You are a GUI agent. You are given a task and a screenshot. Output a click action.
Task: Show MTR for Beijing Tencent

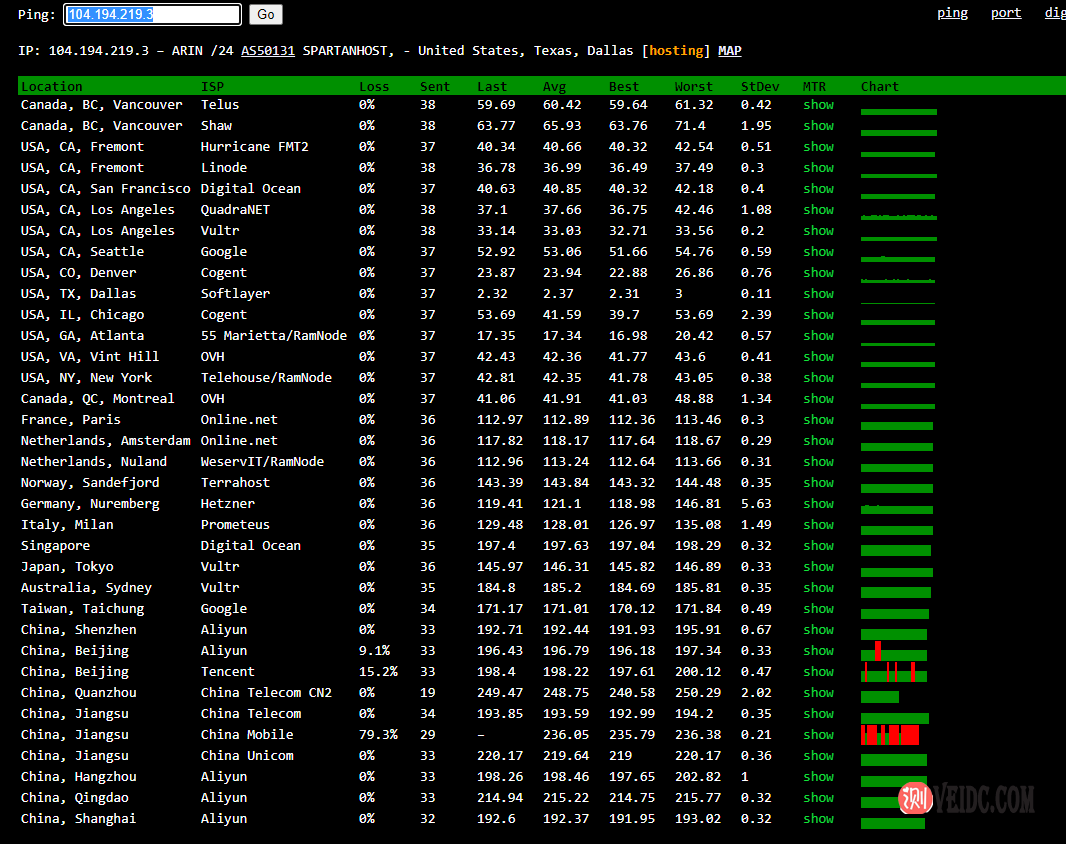[x=818, y=672]
